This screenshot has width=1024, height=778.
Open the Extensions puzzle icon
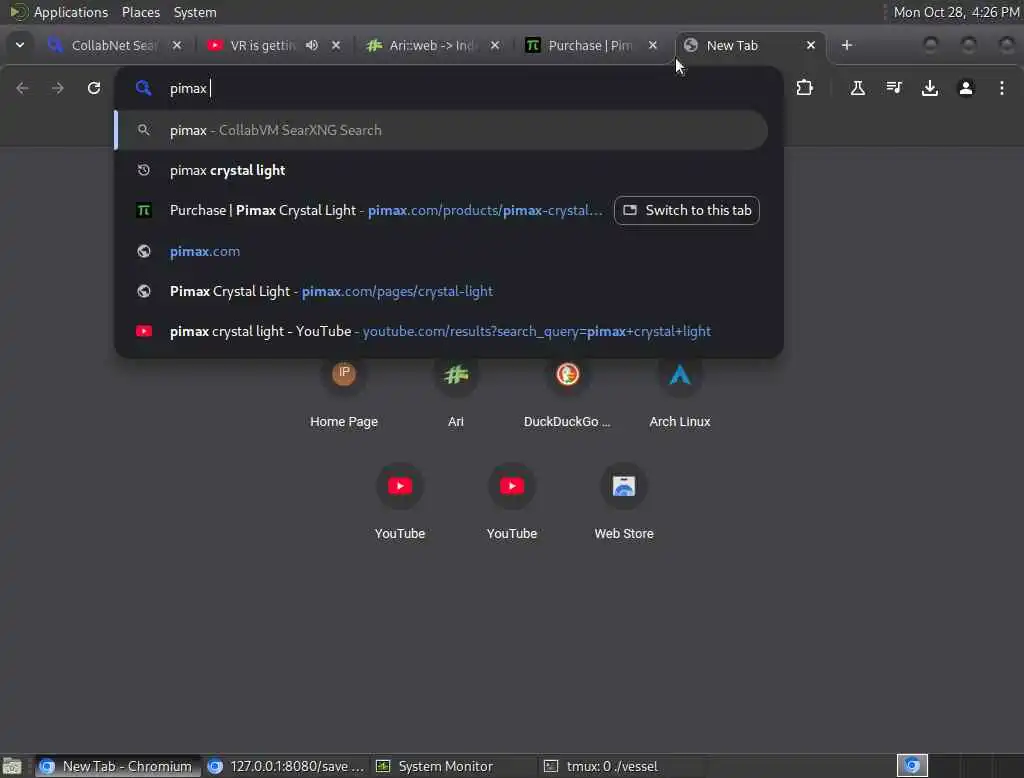pos(805,88)
